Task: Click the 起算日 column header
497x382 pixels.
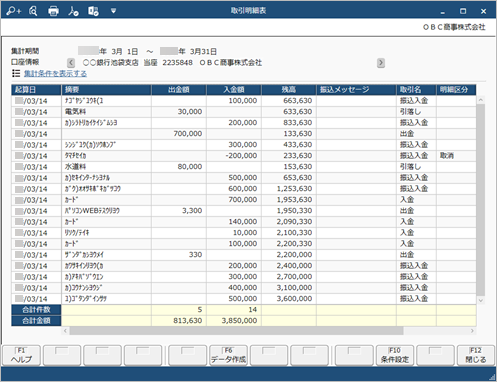Action: pos(36,90)
